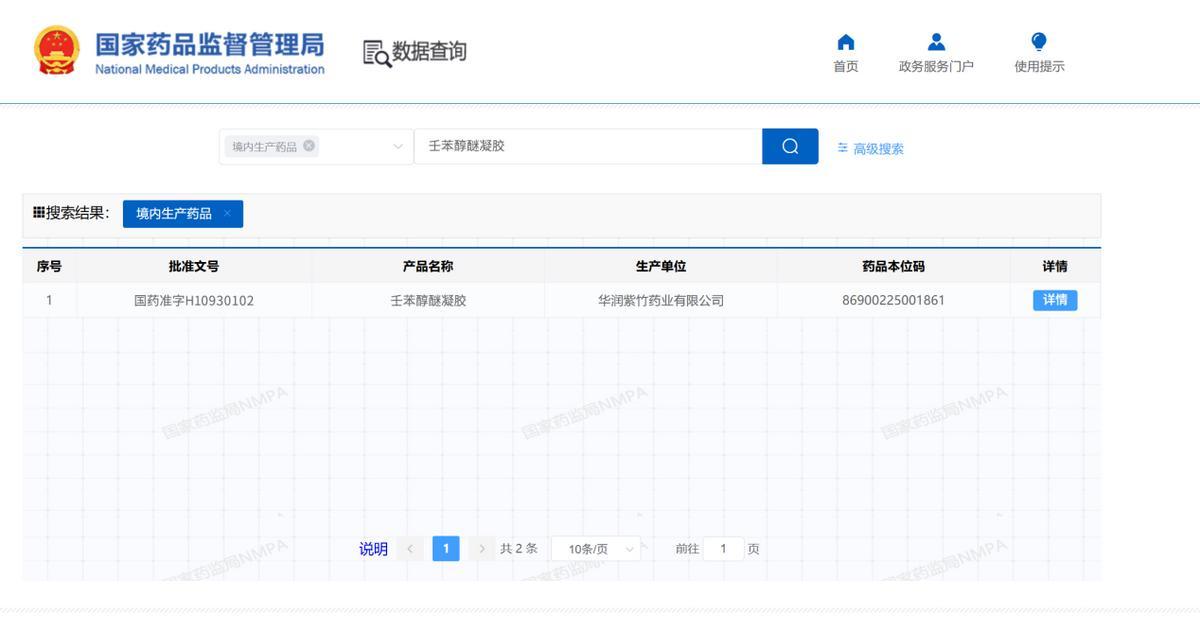
Task: Open the 高级搜索 advanced search options
Action: 870,149
